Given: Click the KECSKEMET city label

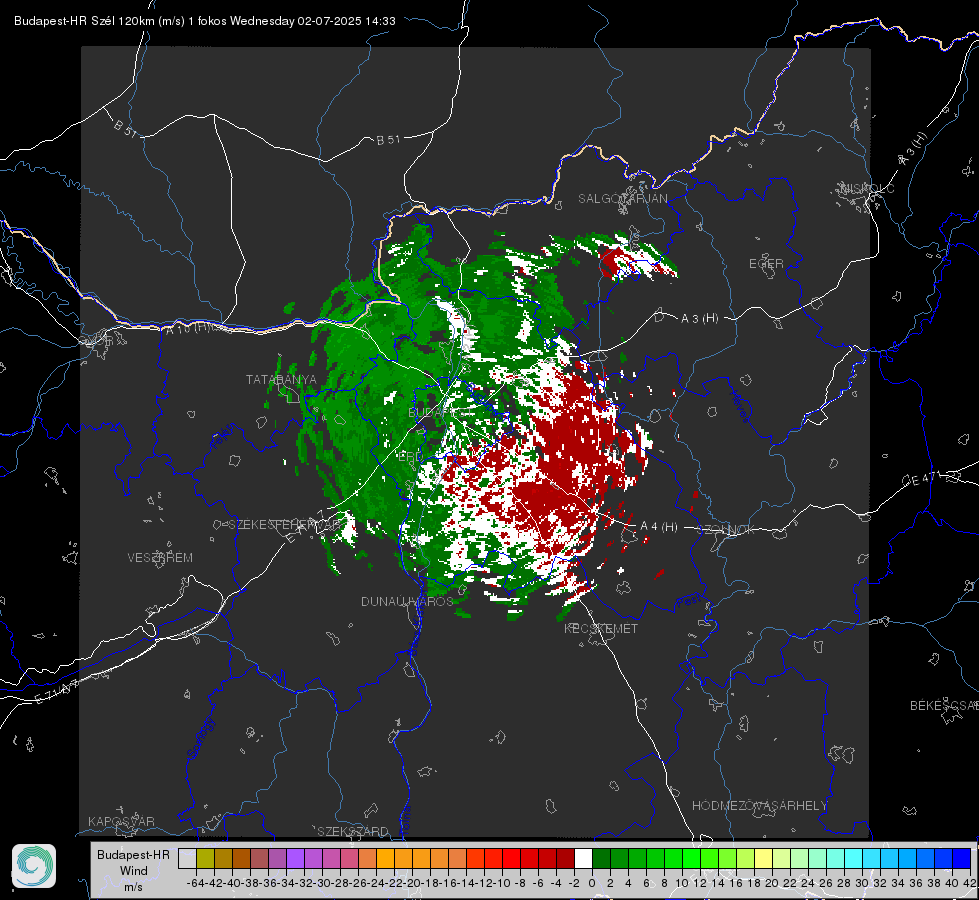Looking at the screenshot, I should point(601,628).
